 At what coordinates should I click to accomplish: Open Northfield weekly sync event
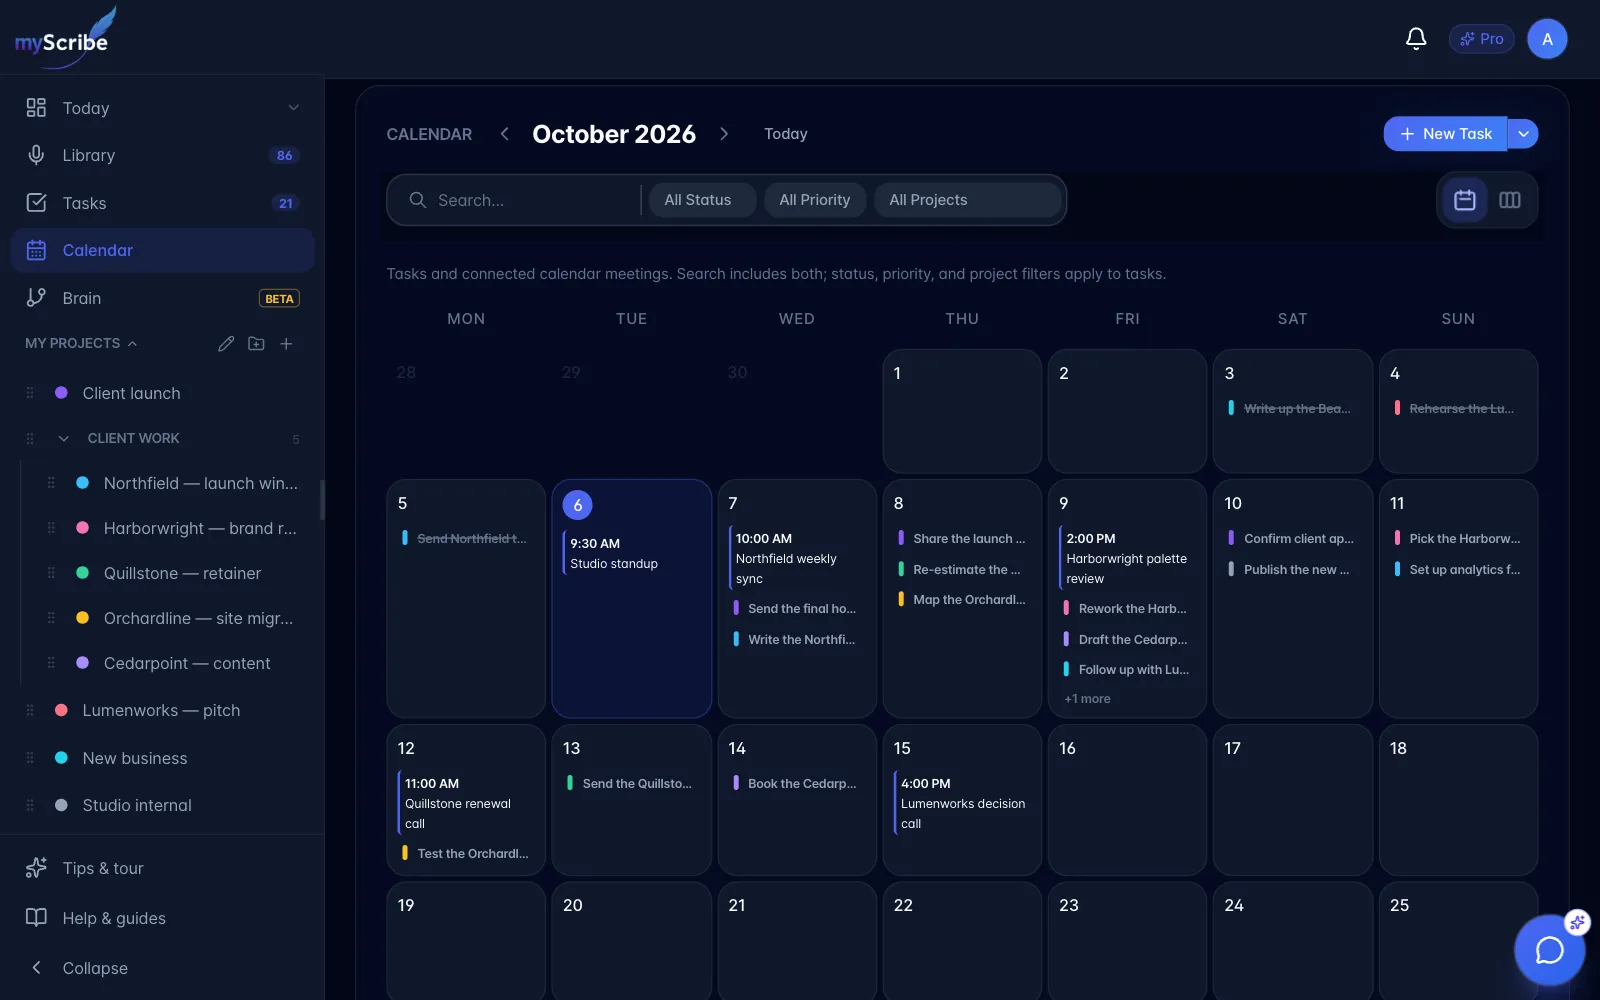click(x=798, y=558)
